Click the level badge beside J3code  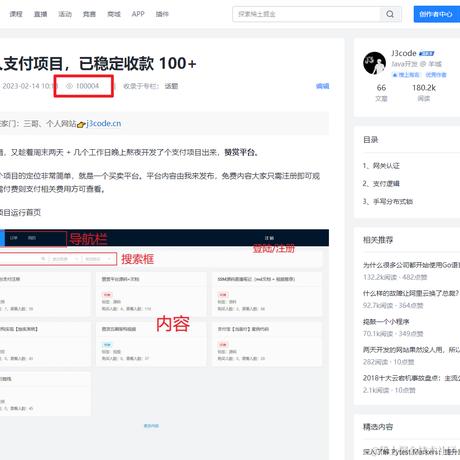pyautogui.click(x=427, y=53)
